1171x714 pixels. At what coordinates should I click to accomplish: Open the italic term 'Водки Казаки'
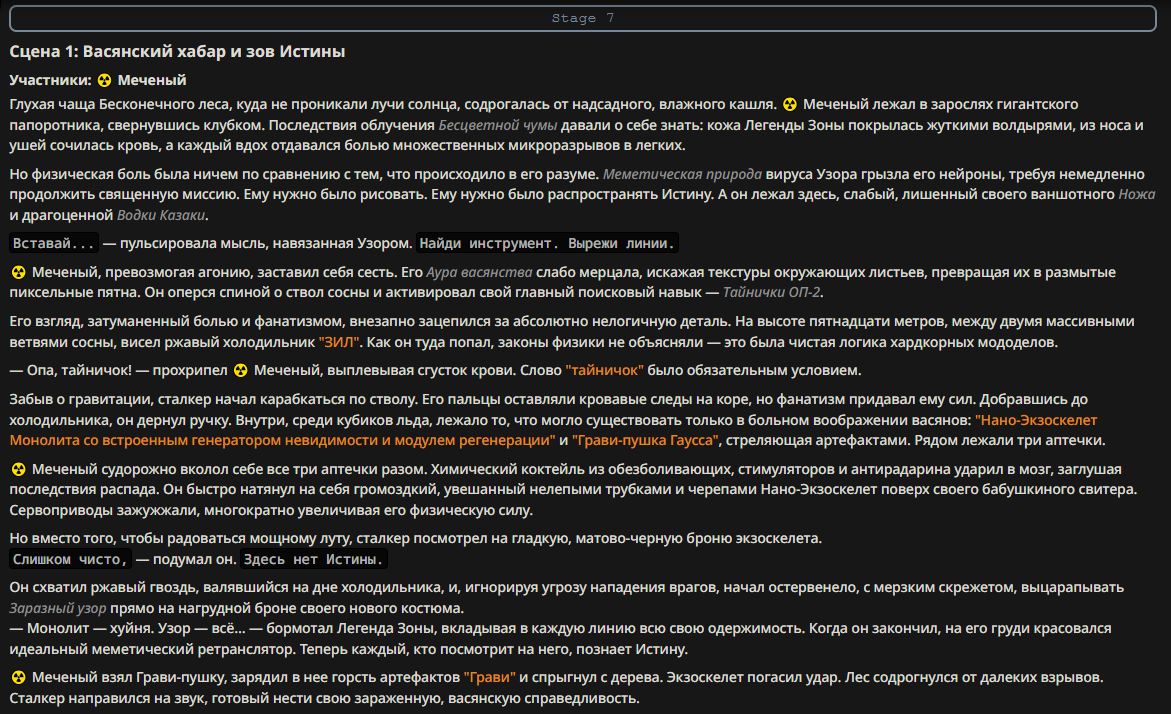click(x=161, y=215)
